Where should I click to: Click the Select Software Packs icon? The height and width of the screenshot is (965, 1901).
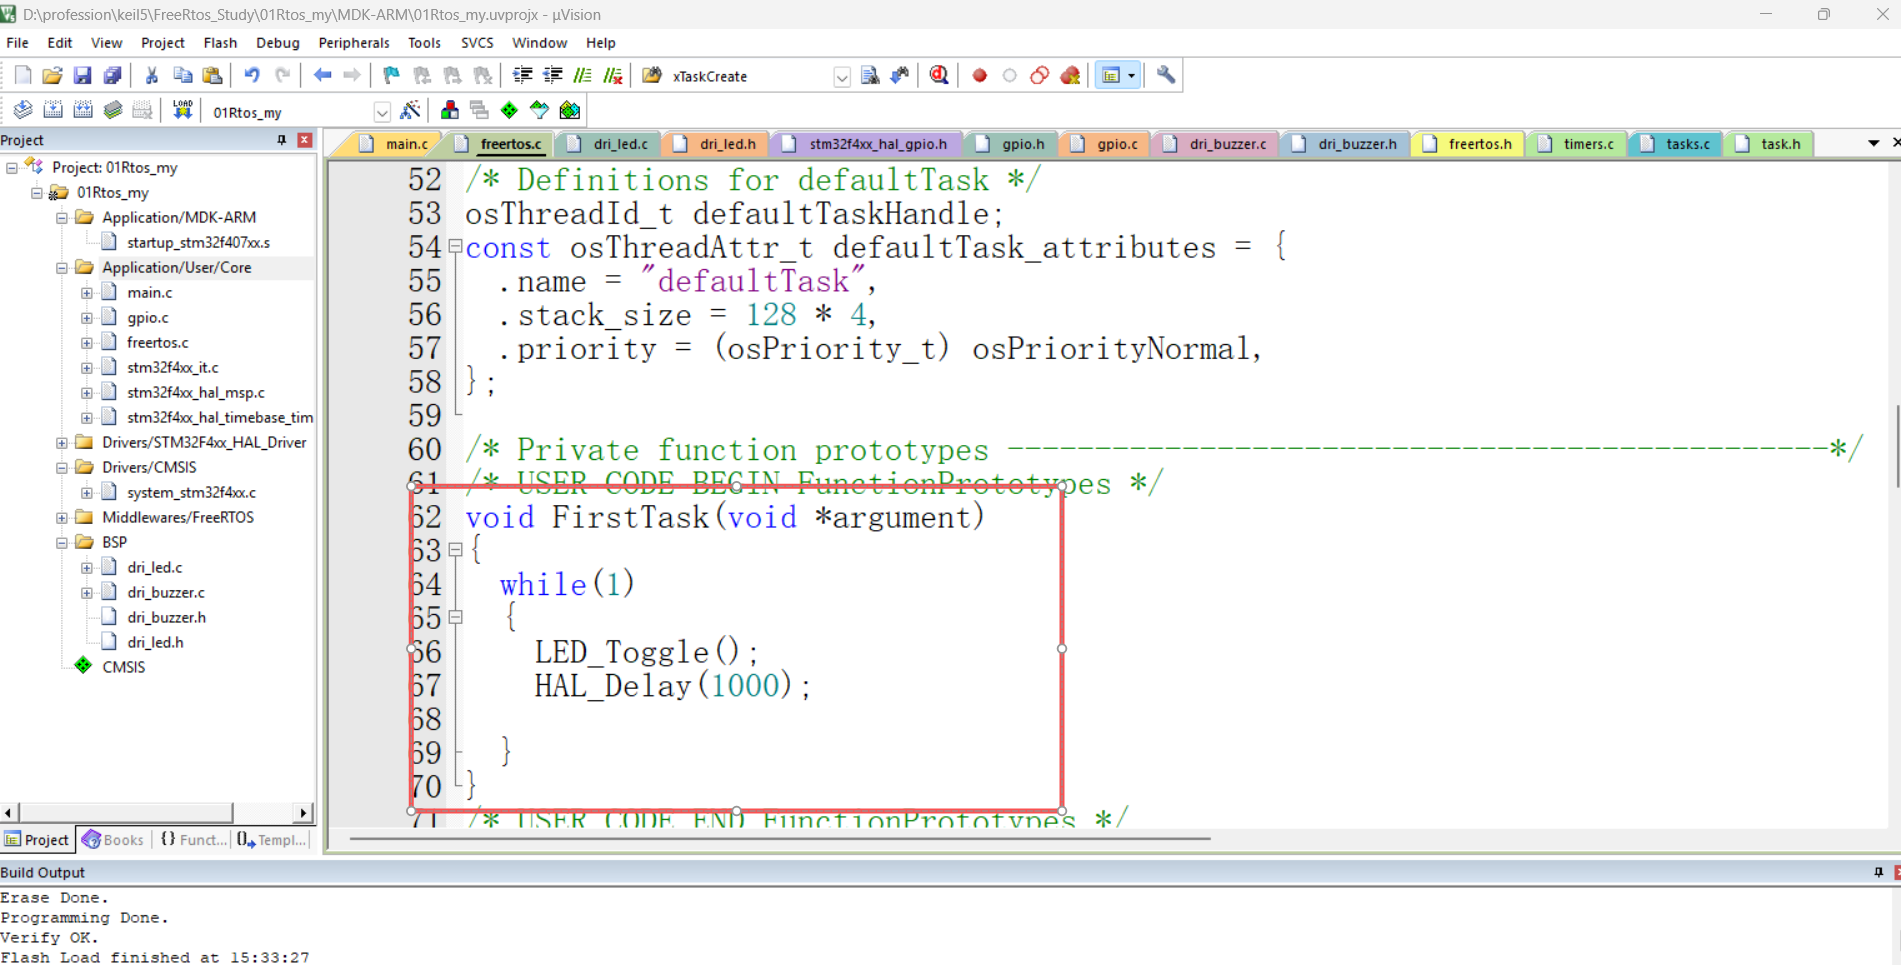(x=540, y=111)
